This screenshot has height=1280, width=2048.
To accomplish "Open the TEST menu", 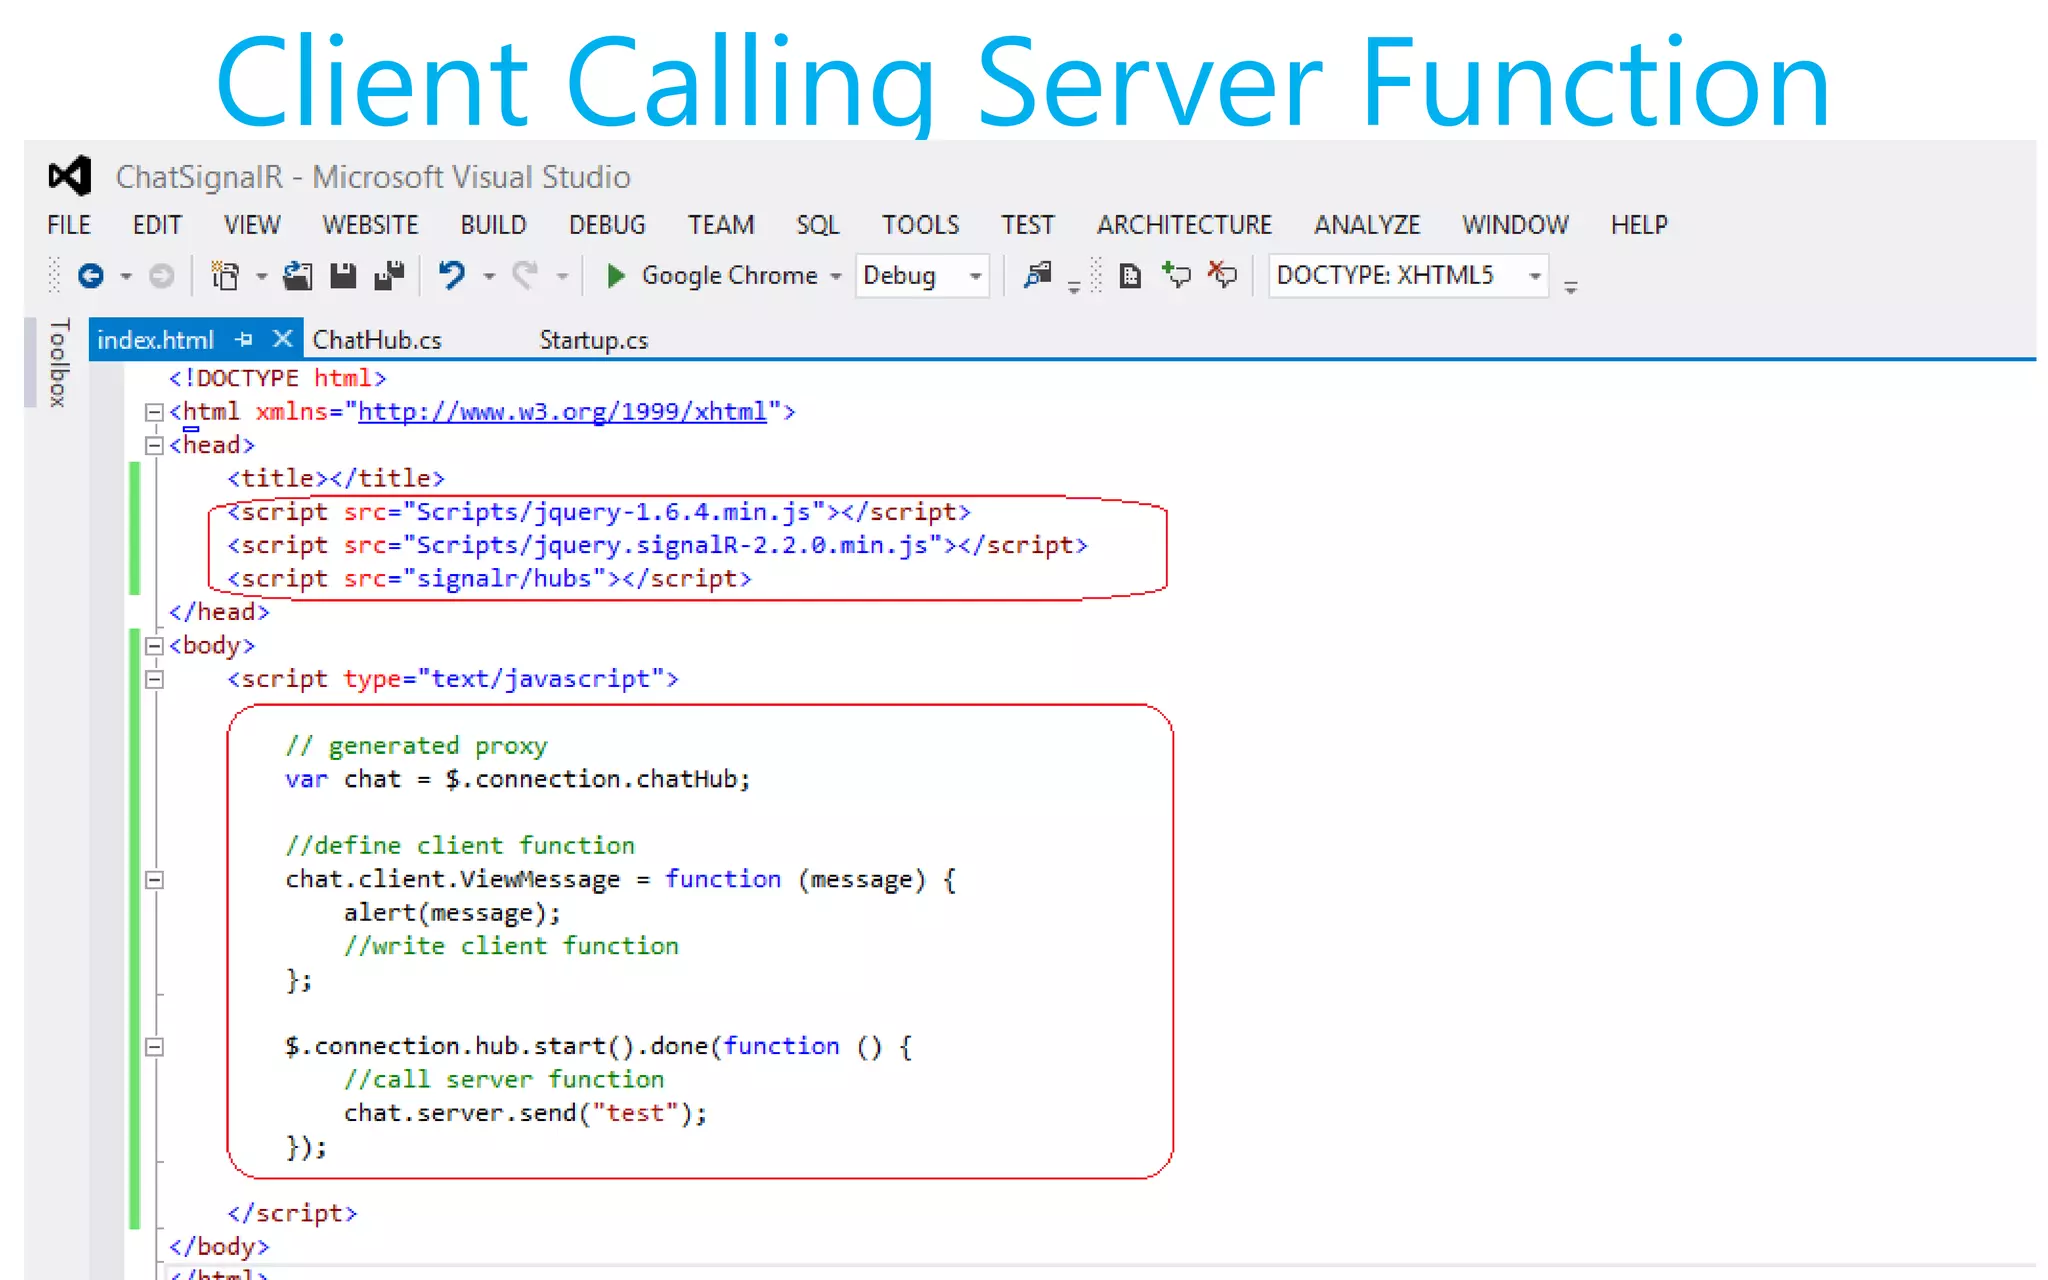I will click(1028, 225).
